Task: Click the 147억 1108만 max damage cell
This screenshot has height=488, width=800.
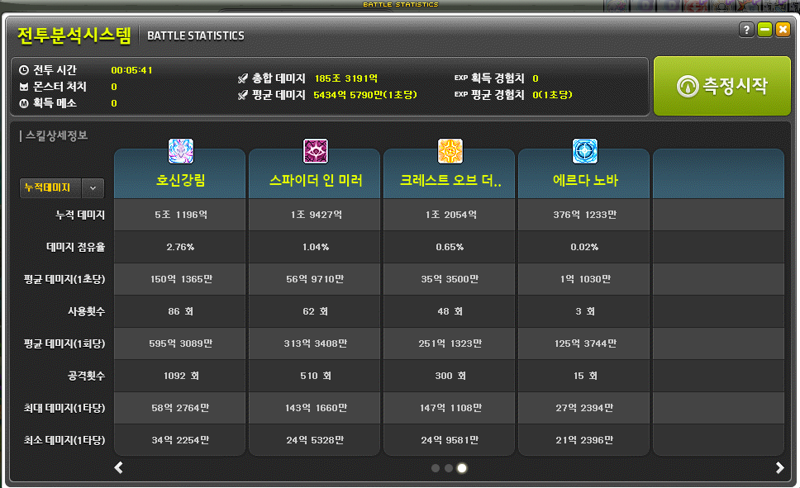Action: pyautogui.click(x=449, y=408)
